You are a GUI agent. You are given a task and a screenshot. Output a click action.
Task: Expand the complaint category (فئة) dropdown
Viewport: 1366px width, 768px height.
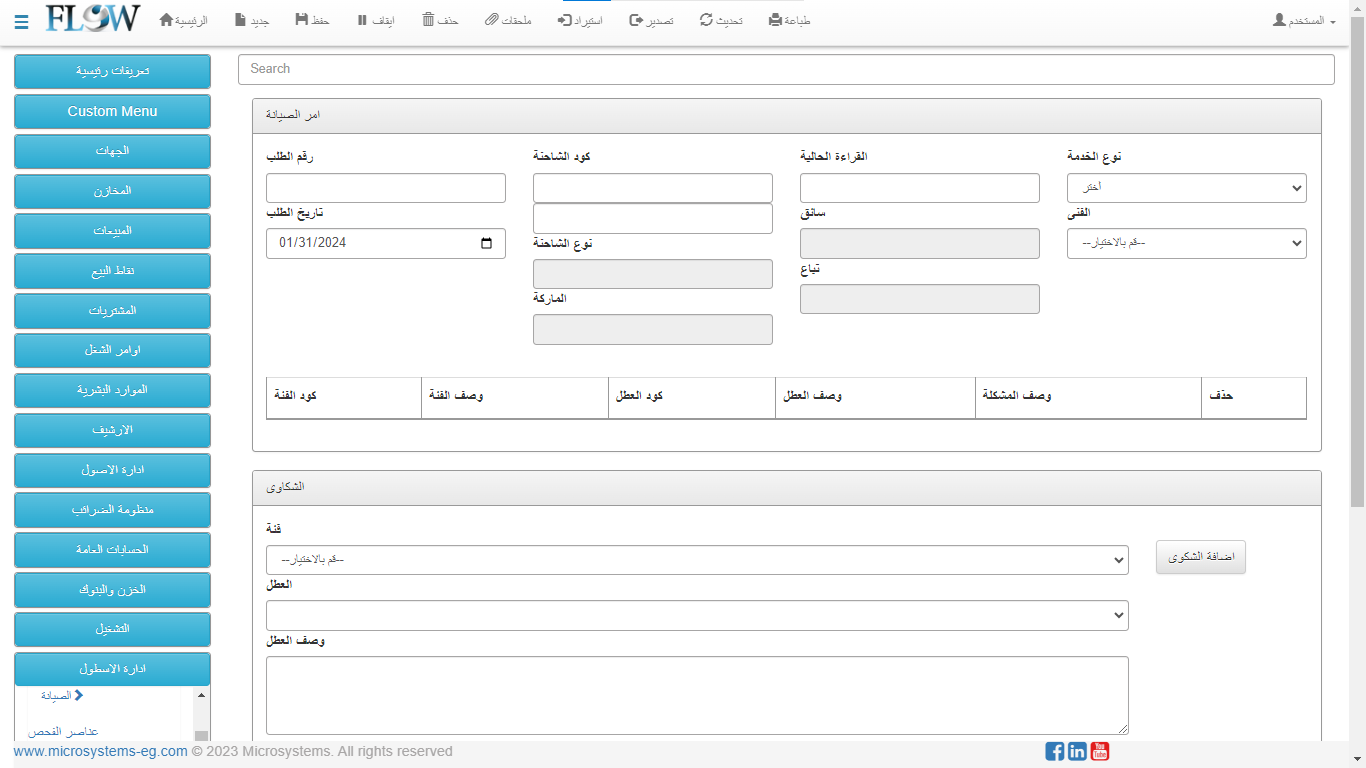pos(697,560)
